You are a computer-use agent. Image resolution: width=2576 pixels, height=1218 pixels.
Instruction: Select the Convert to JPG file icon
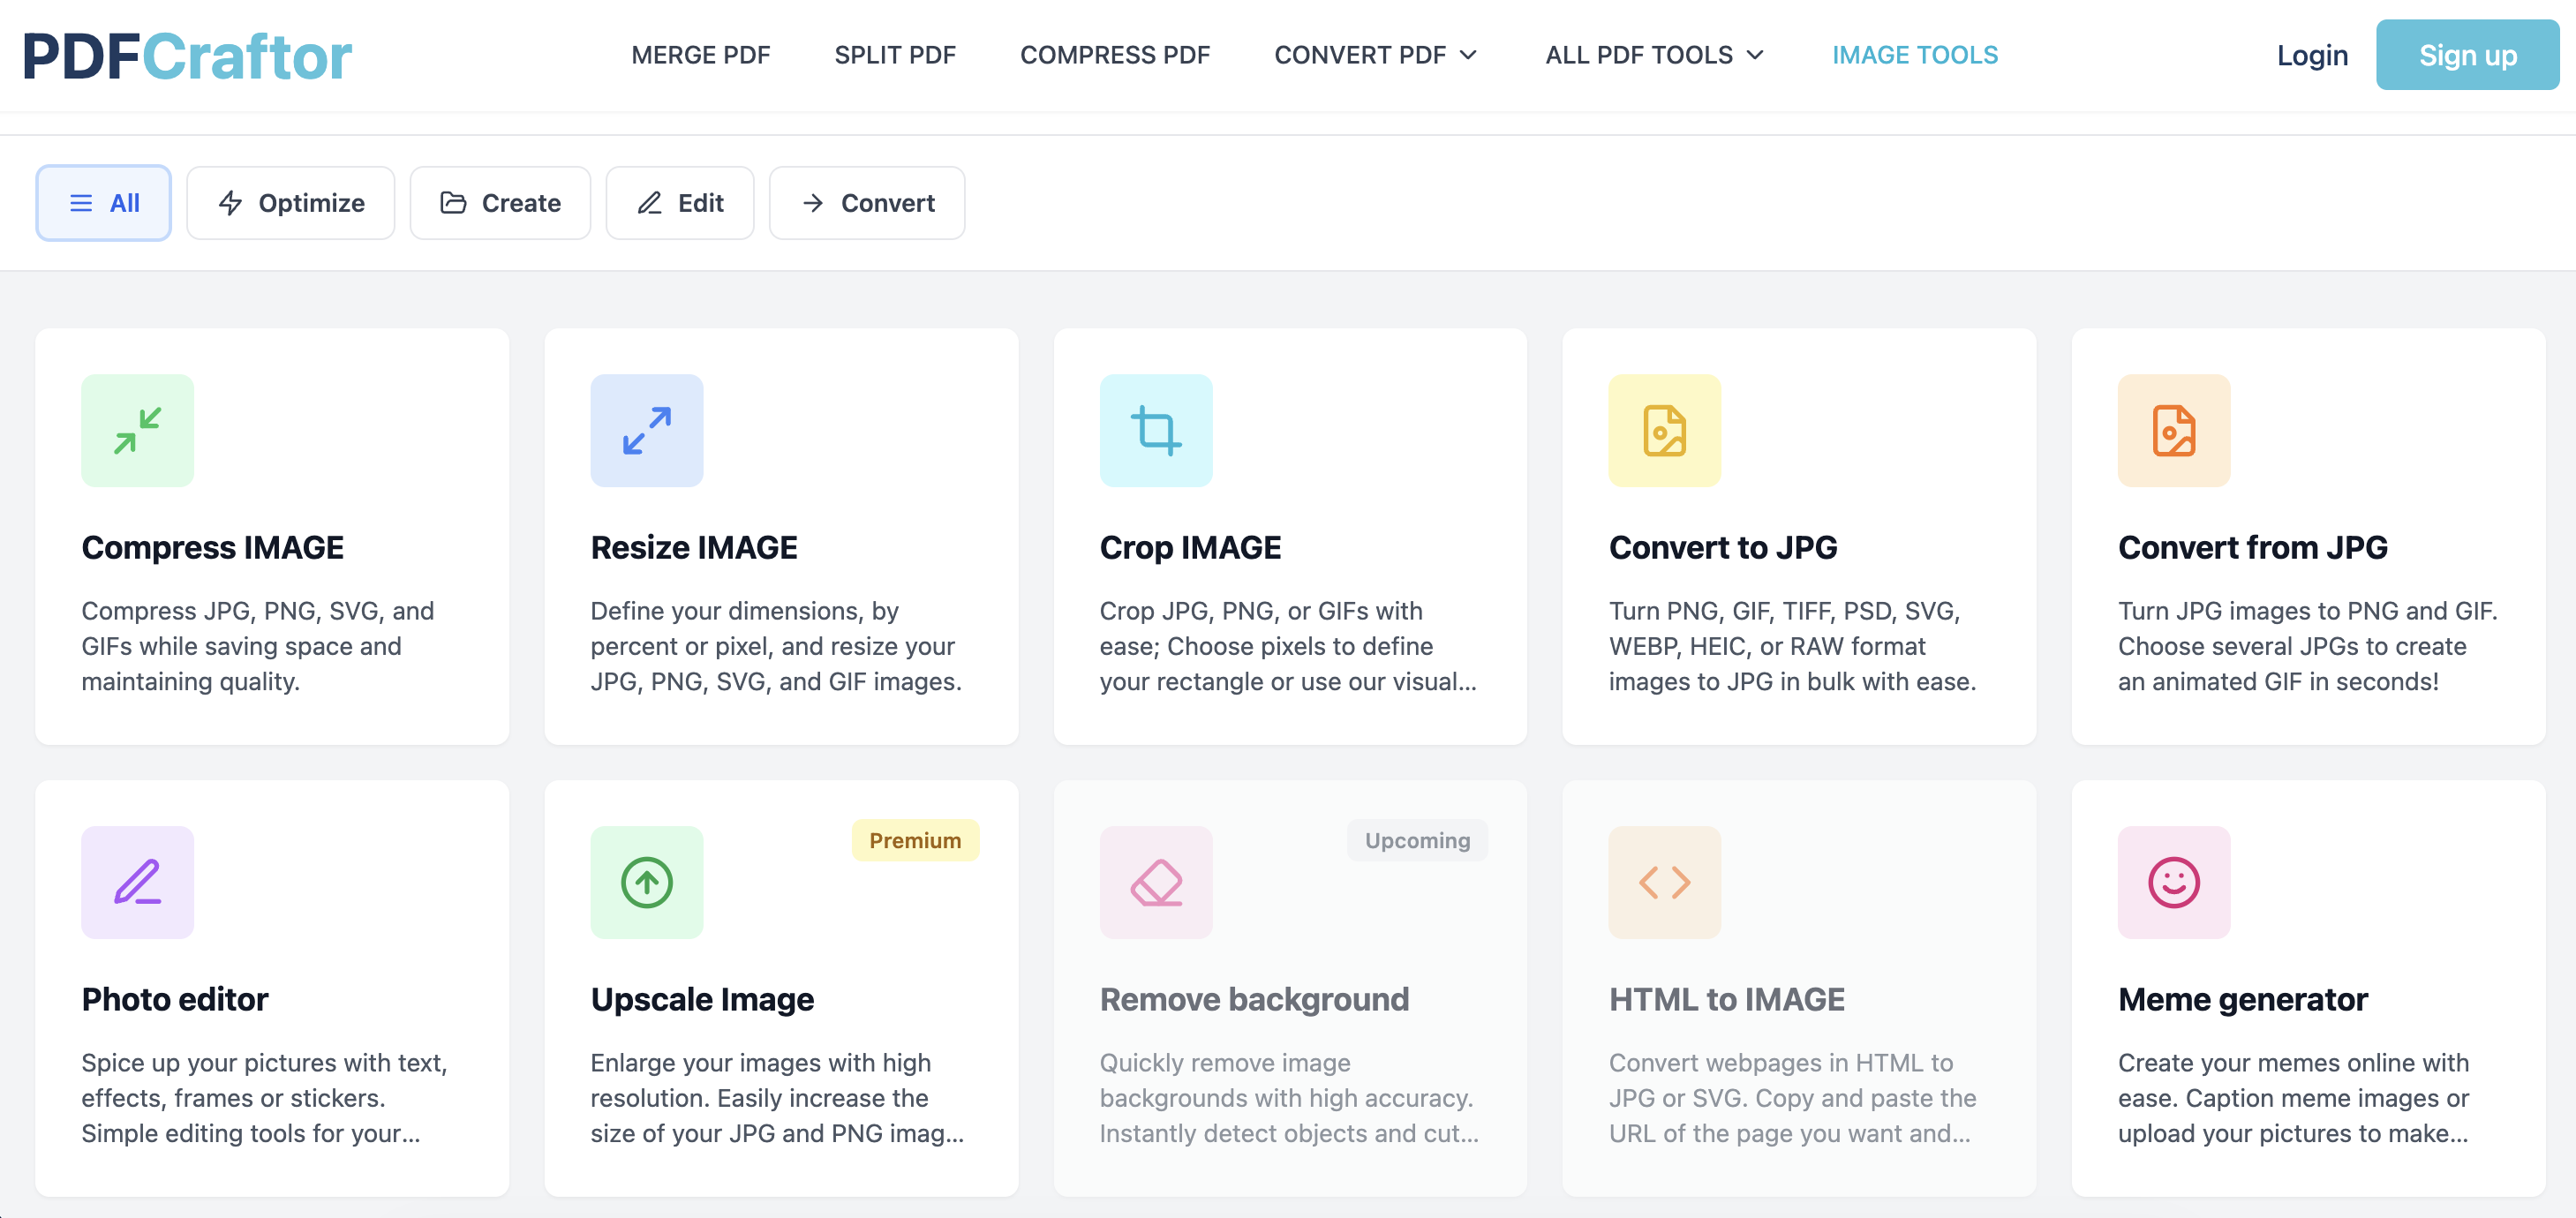coord(1664,430)
